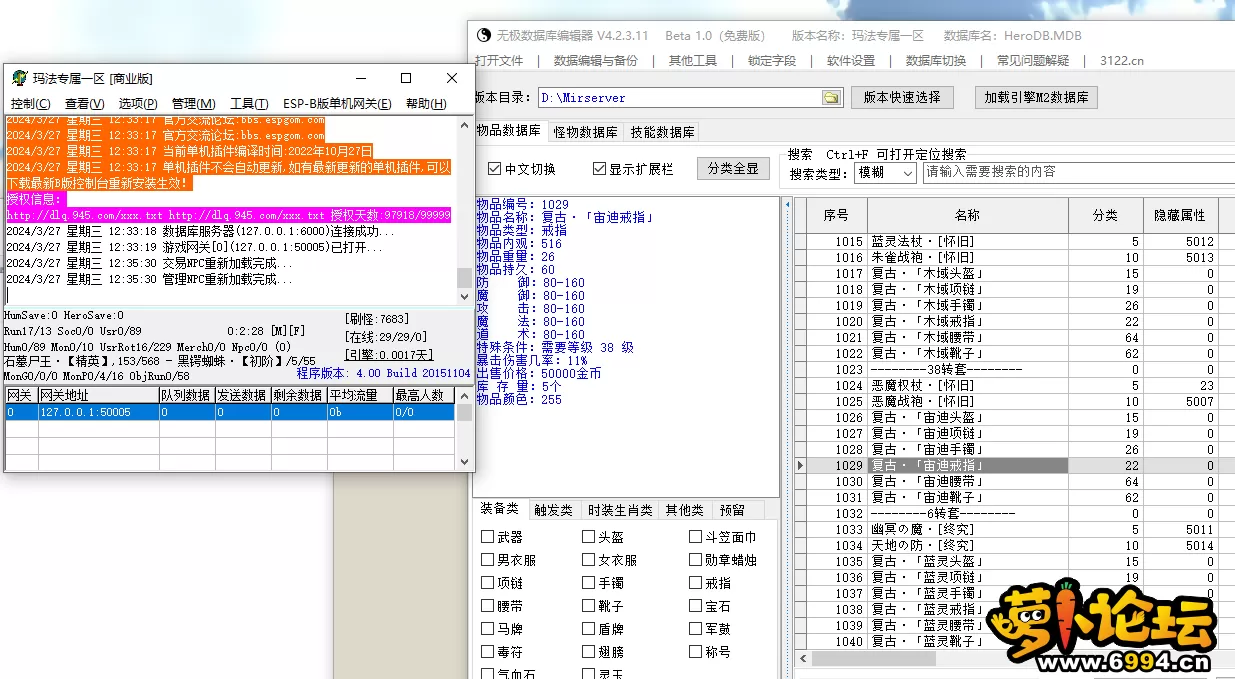
Task: Check the 手镯 checkbox
Action: tap(588, 582)
